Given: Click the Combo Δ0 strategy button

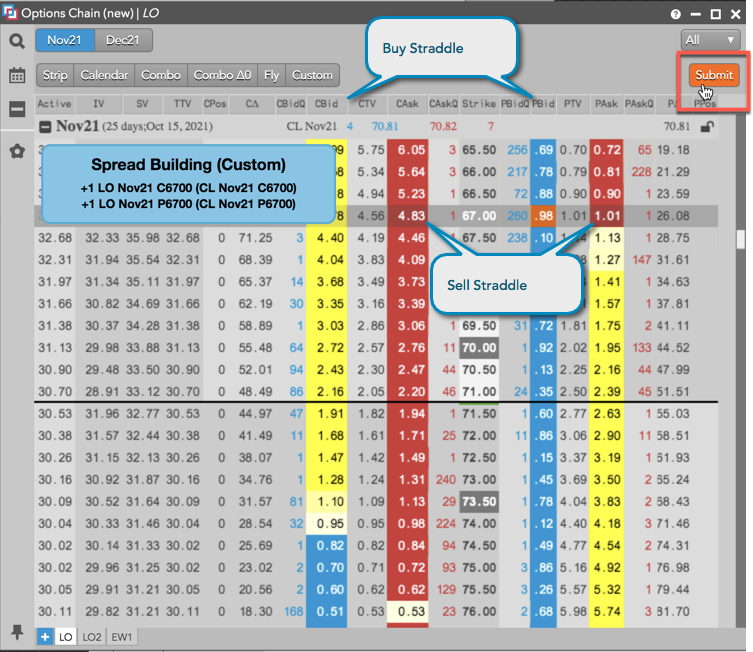Looking at the screenshot, I should [x=222, y=75].
